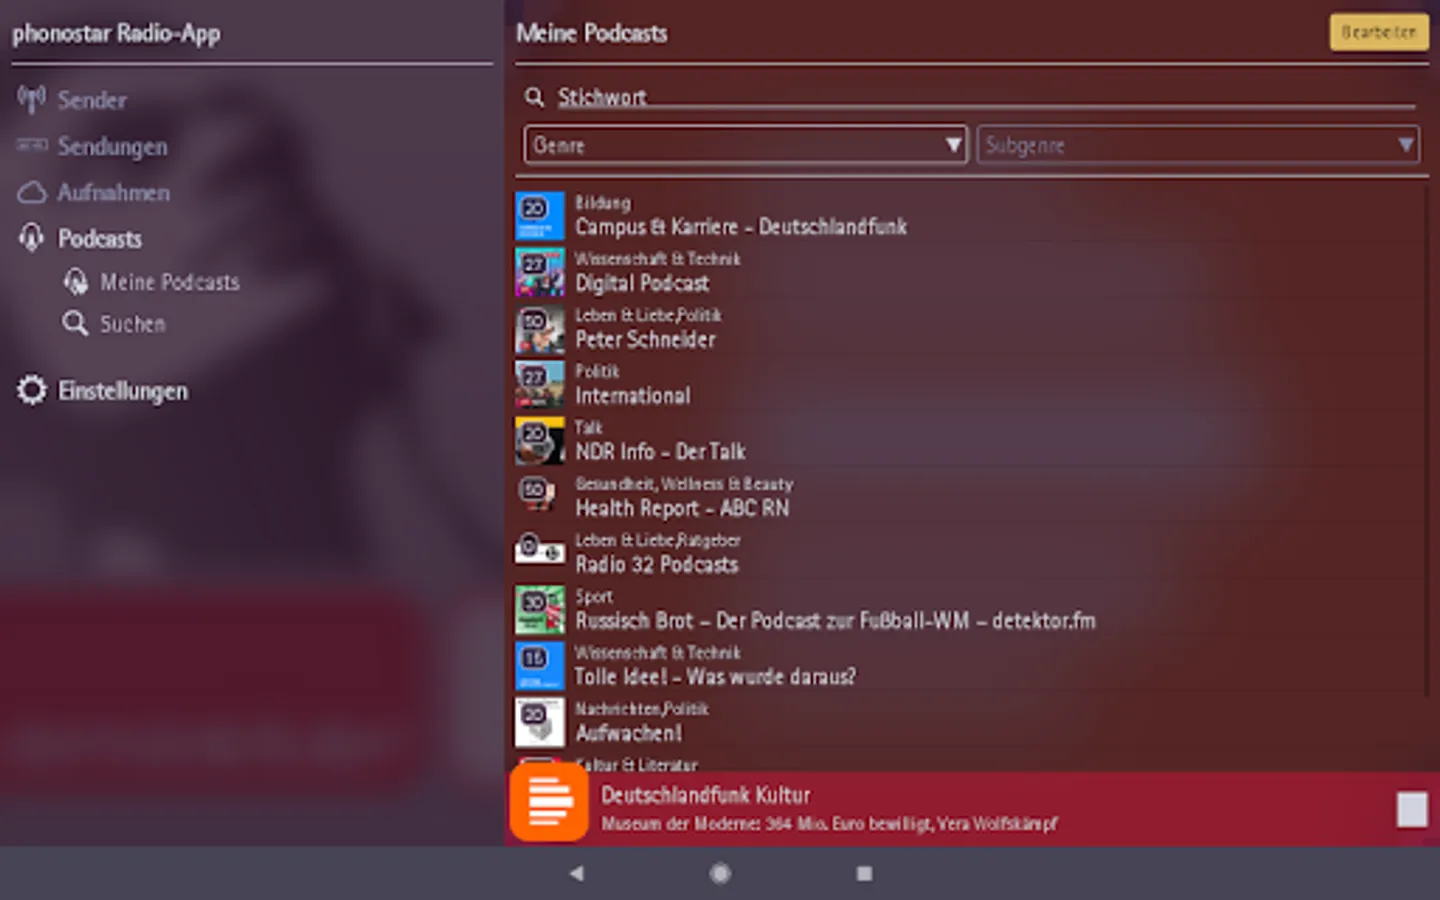Select the Podcasts microphone icon
Screen dimensions: 1440x900
coord(31,238)
